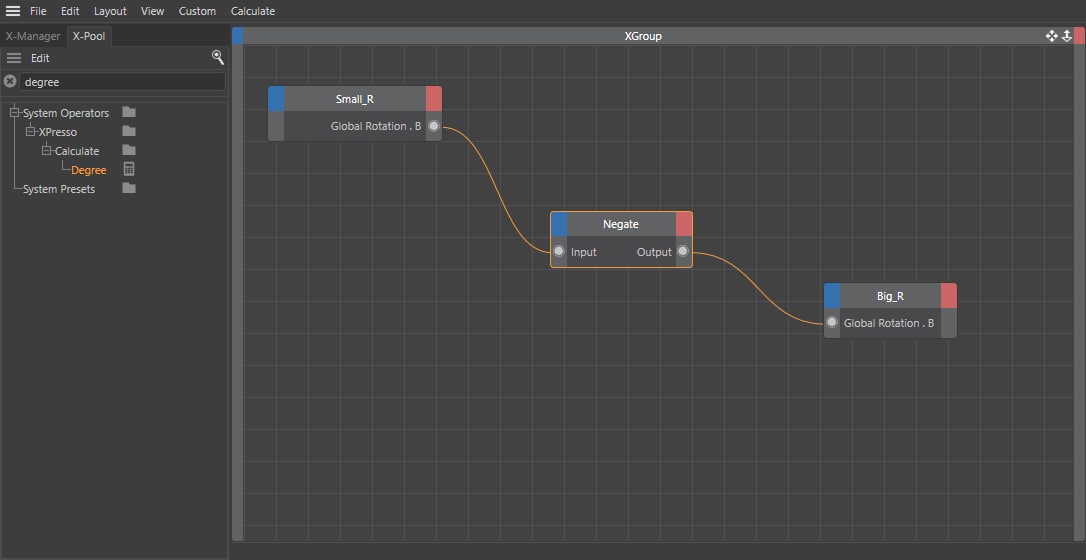Select the Small_R node title
Screen dimensions: 1086x560
click(x=355, y=99)
